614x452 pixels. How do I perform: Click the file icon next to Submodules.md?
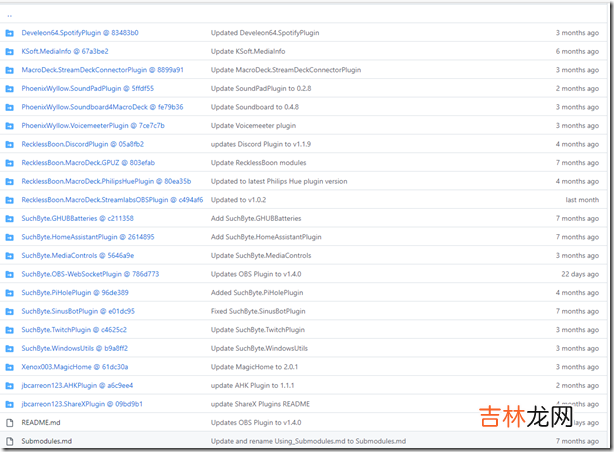10,440
